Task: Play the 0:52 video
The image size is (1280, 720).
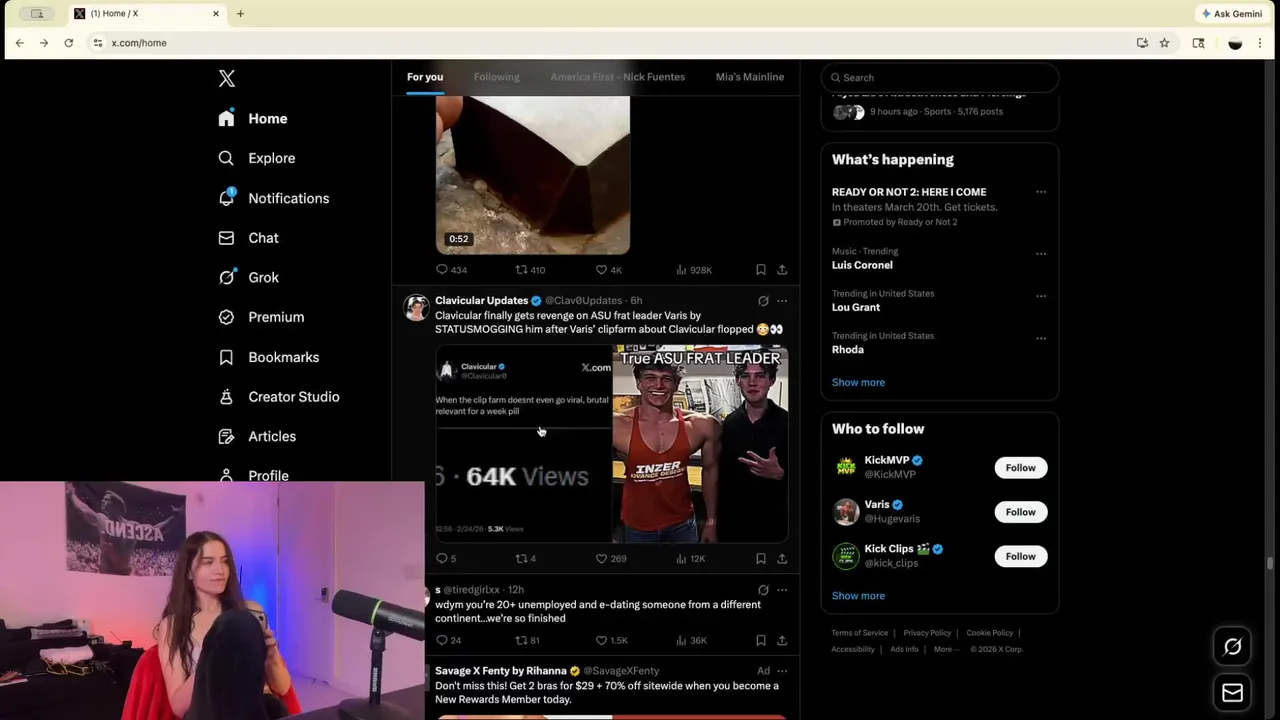Action: 533,175
